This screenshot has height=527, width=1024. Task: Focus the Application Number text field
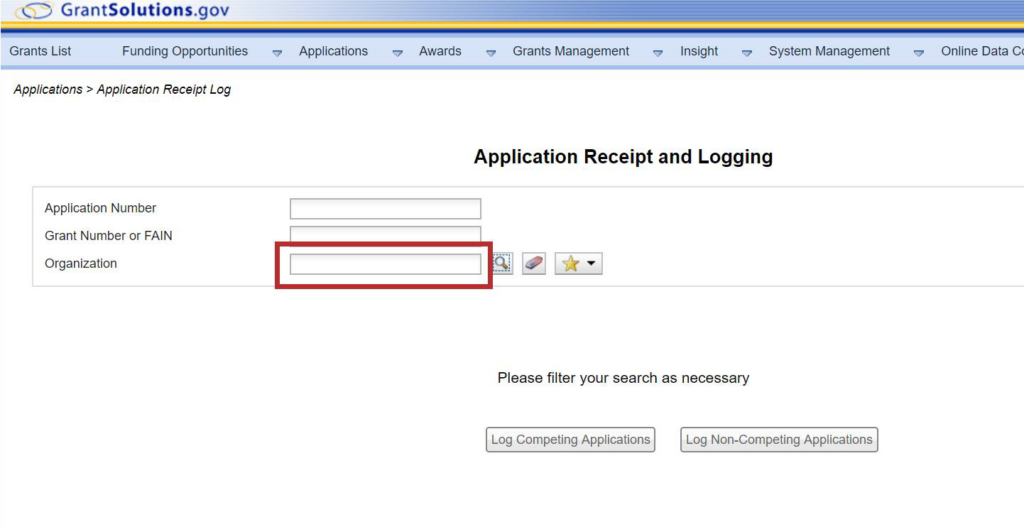coord(385,209)
